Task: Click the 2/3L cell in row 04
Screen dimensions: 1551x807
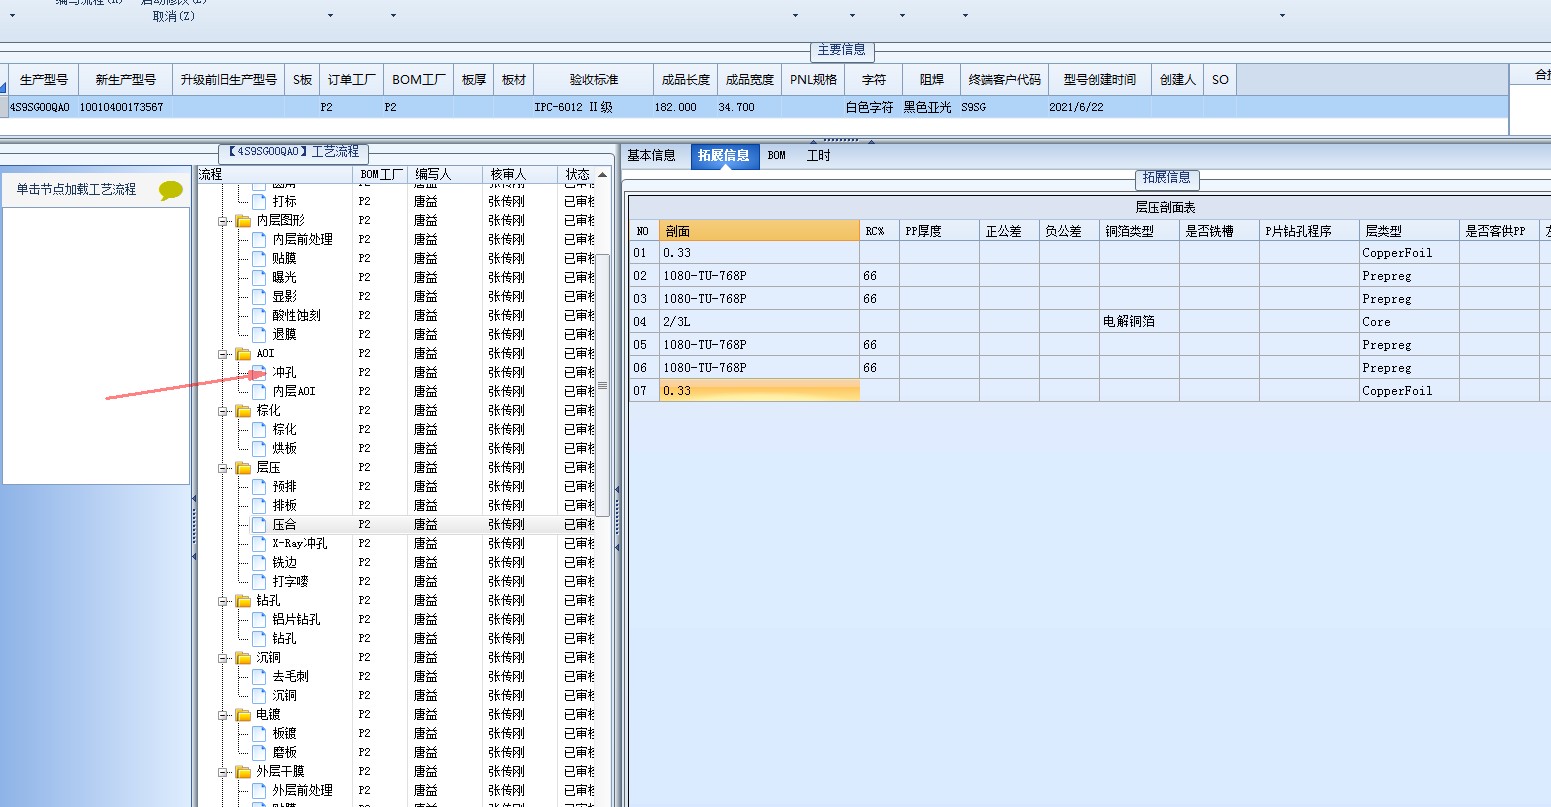Action: click(760, 322)
